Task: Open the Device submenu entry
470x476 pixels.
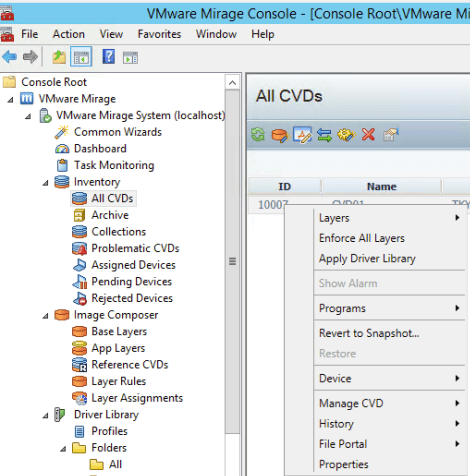Action: pyautogui.click(x=376, y=378)
